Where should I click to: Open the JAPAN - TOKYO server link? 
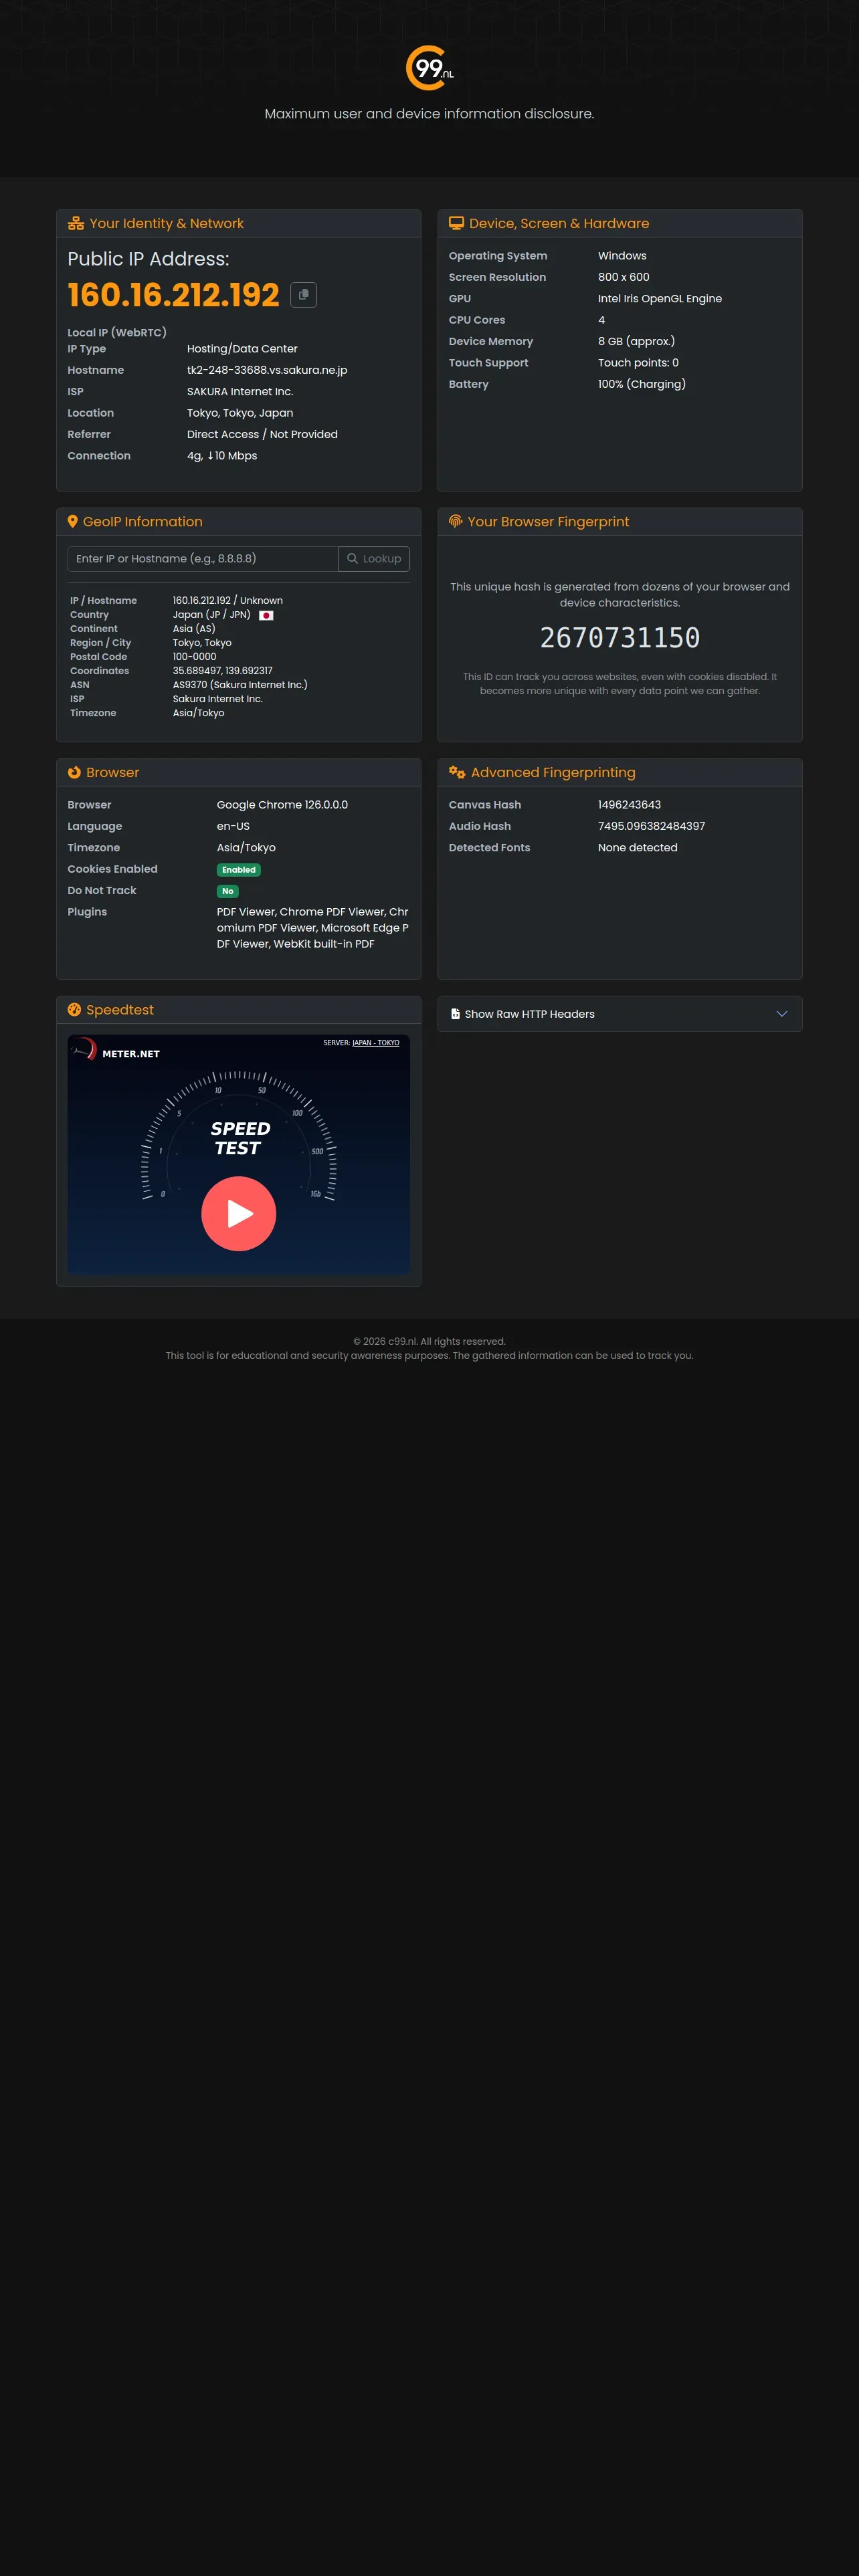[x=376, y=1043]
